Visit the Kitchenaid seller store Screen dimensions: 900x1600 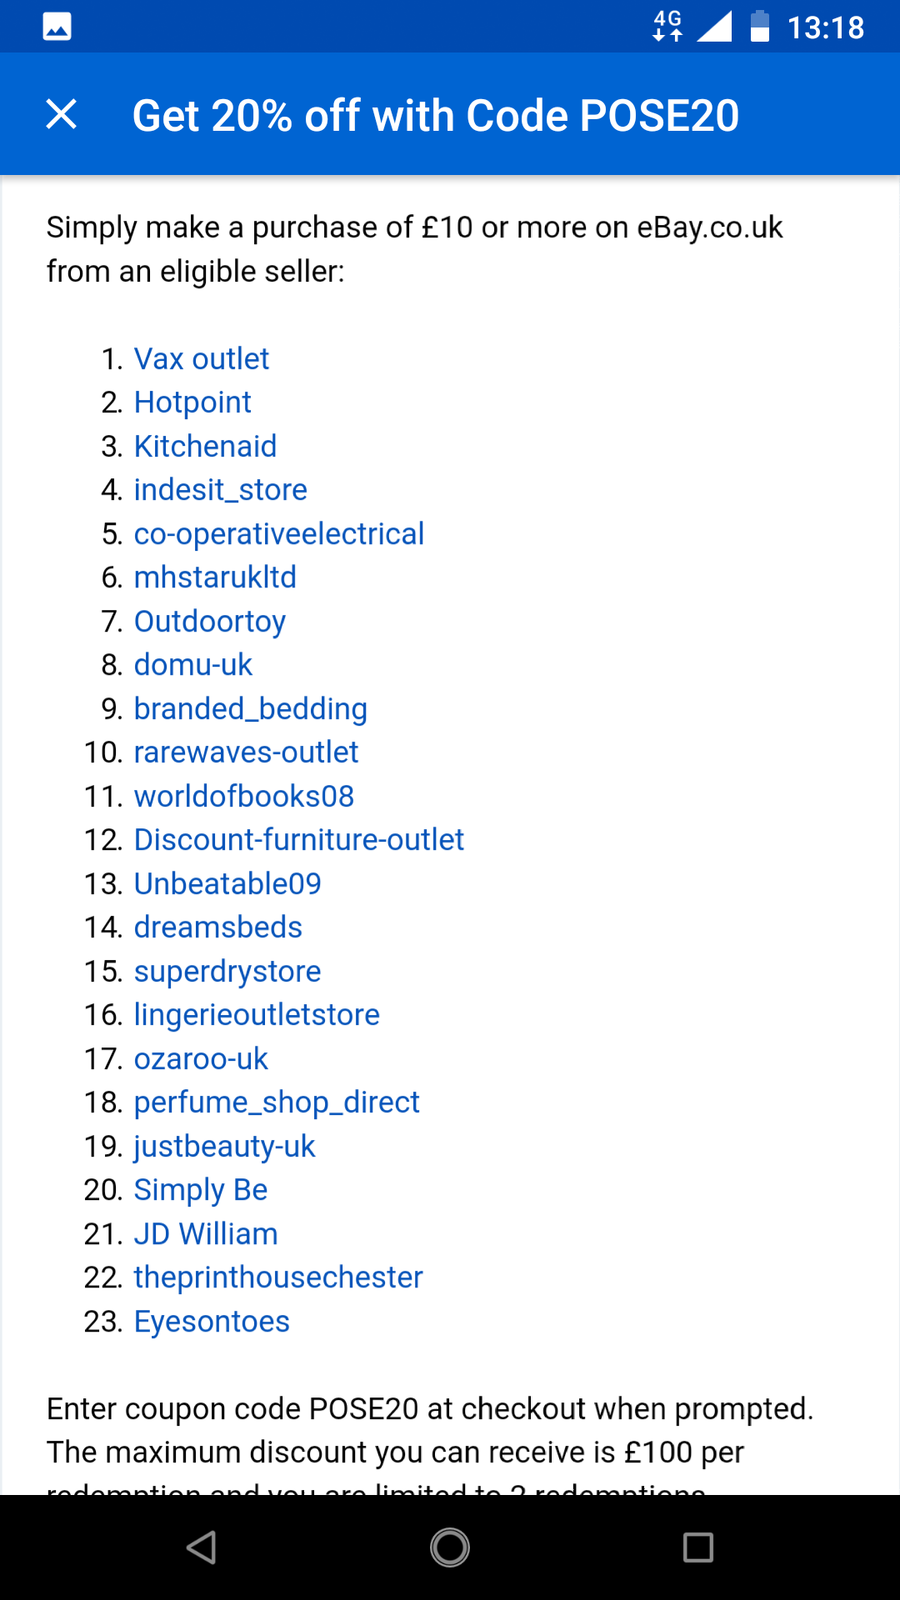[205, 446]
